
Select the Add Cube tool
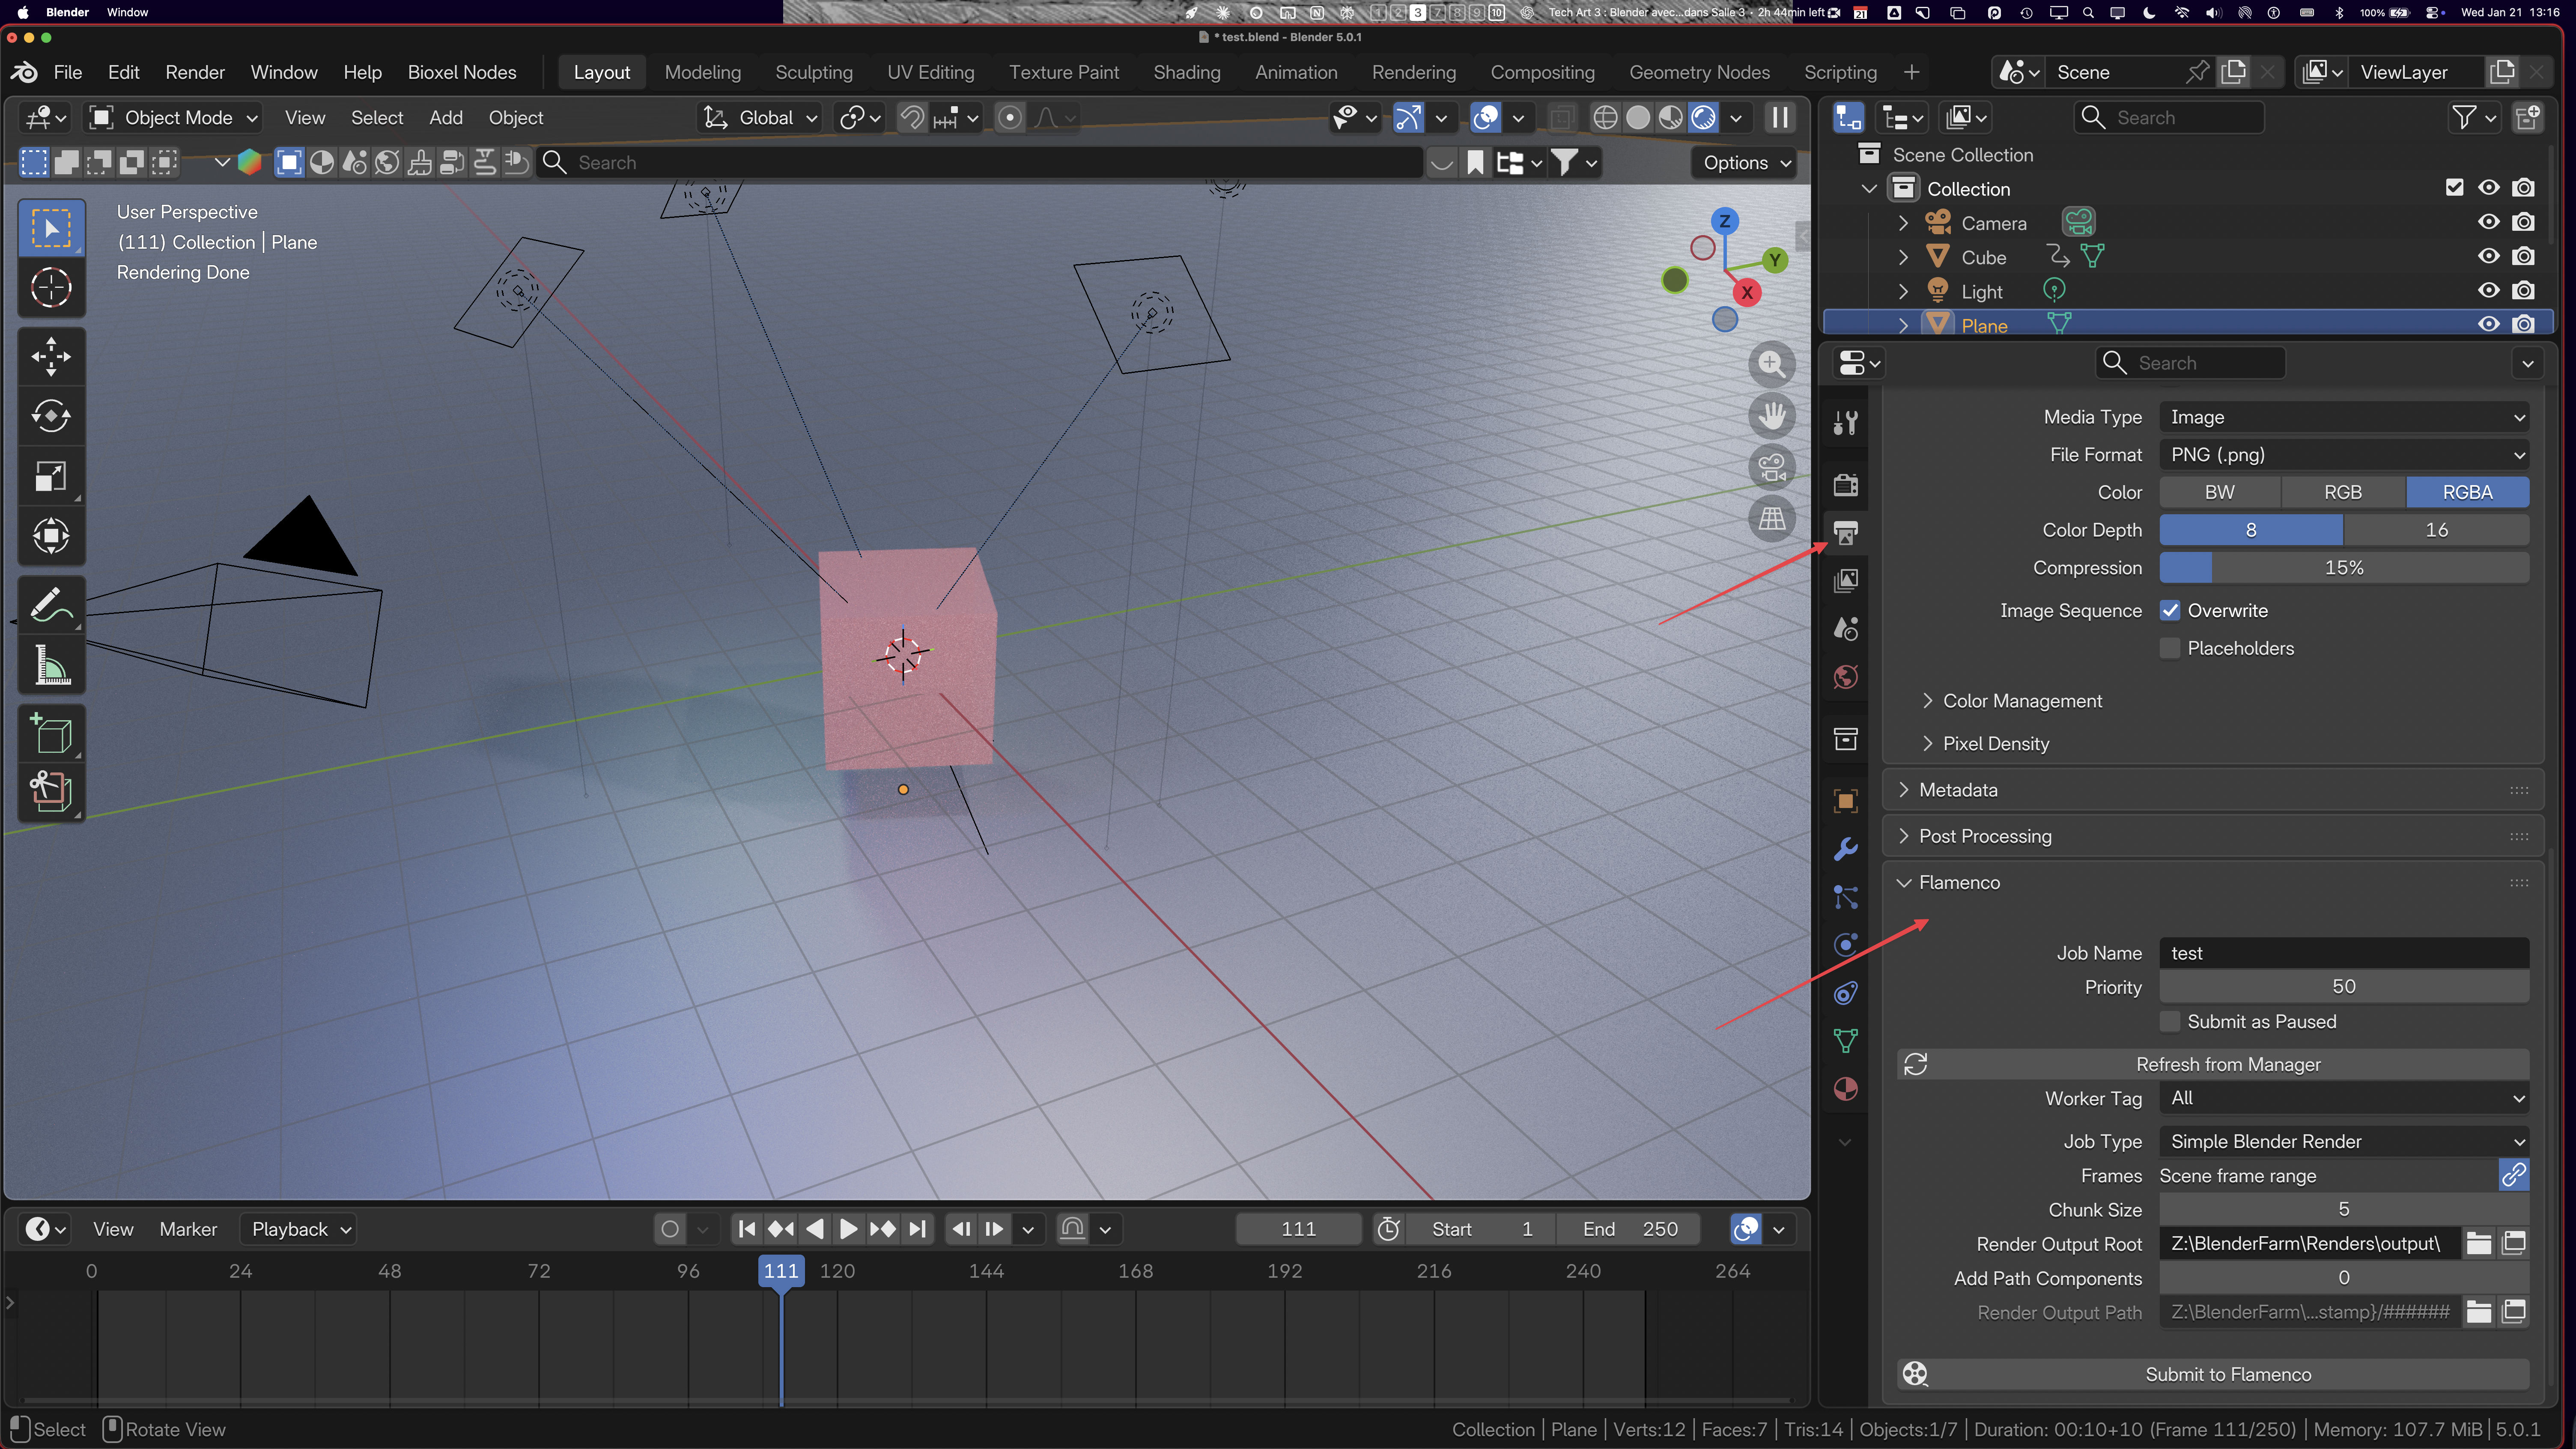(x=51, y=734)
